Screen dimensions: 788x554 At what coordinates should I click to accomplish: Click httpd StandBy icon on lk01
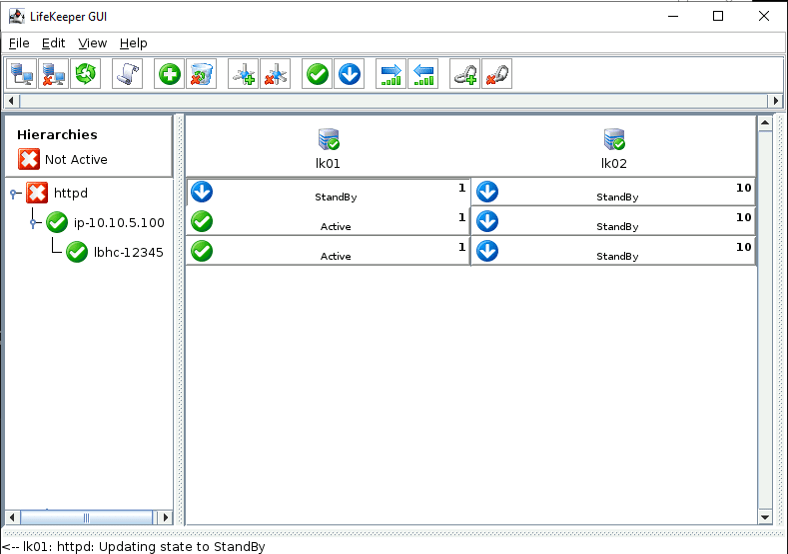pos(202,192)
